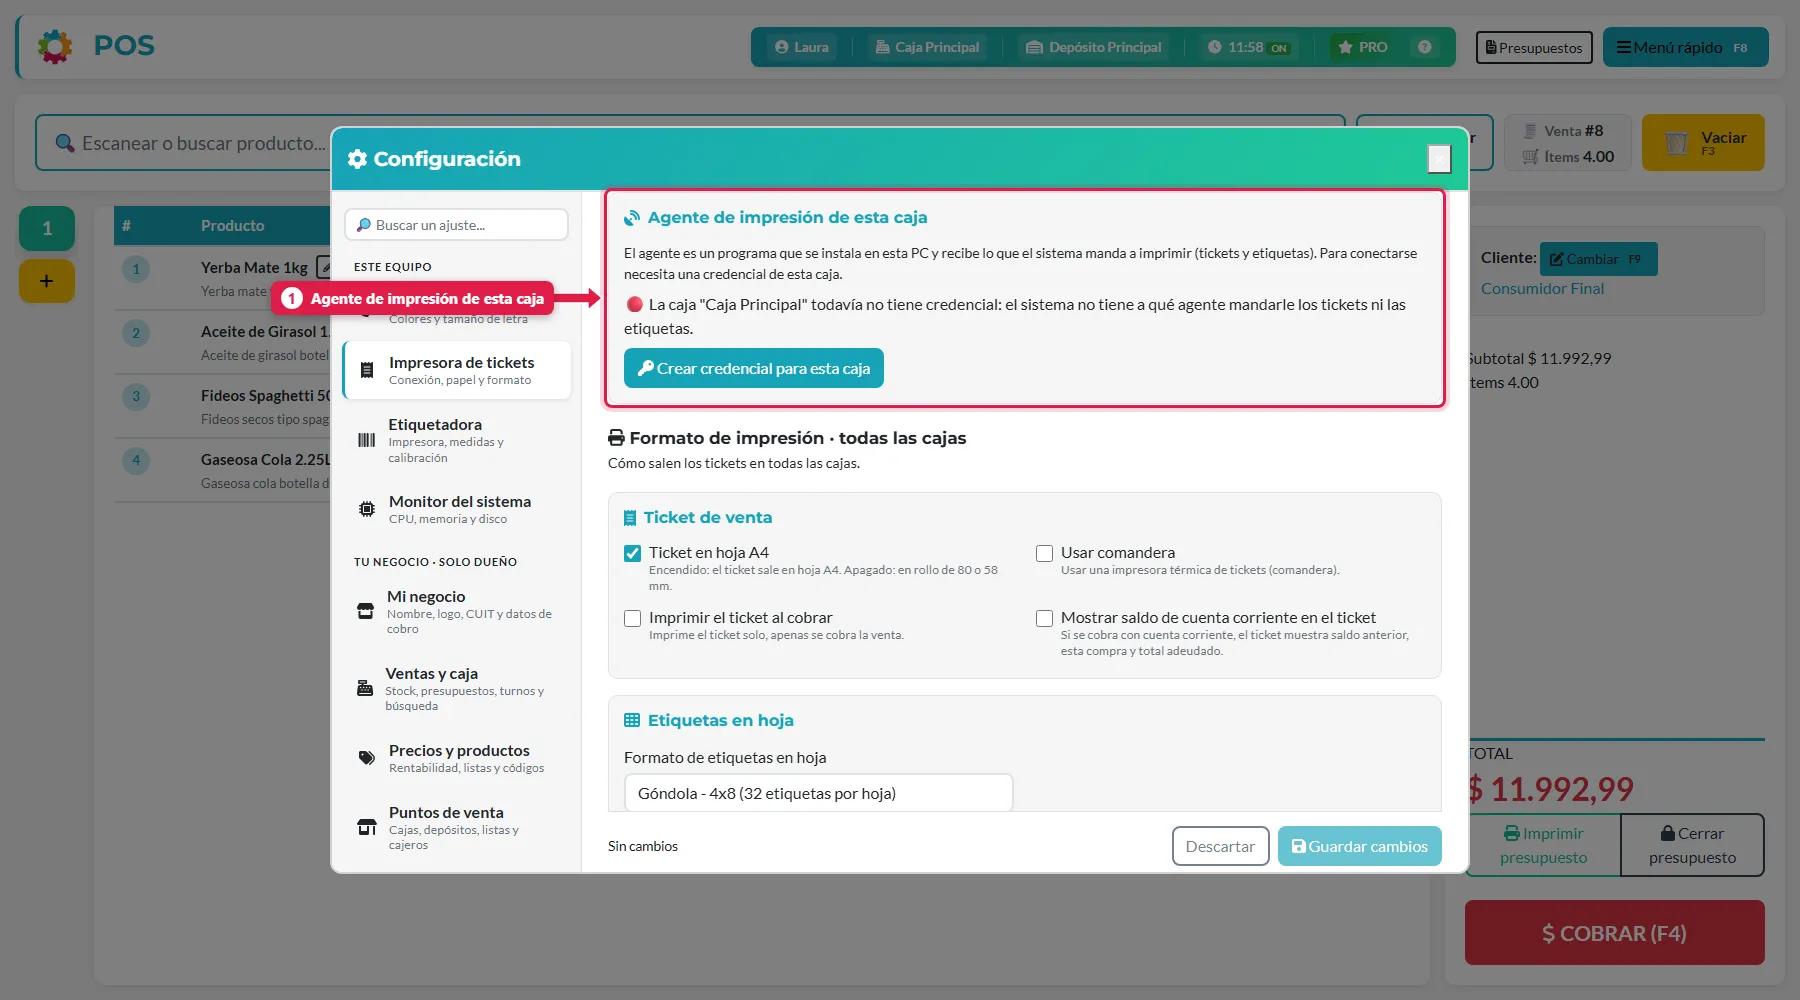Click Cerrar presupuesto button
Screen dimensions: 1800x1000
coord(1692,845)
